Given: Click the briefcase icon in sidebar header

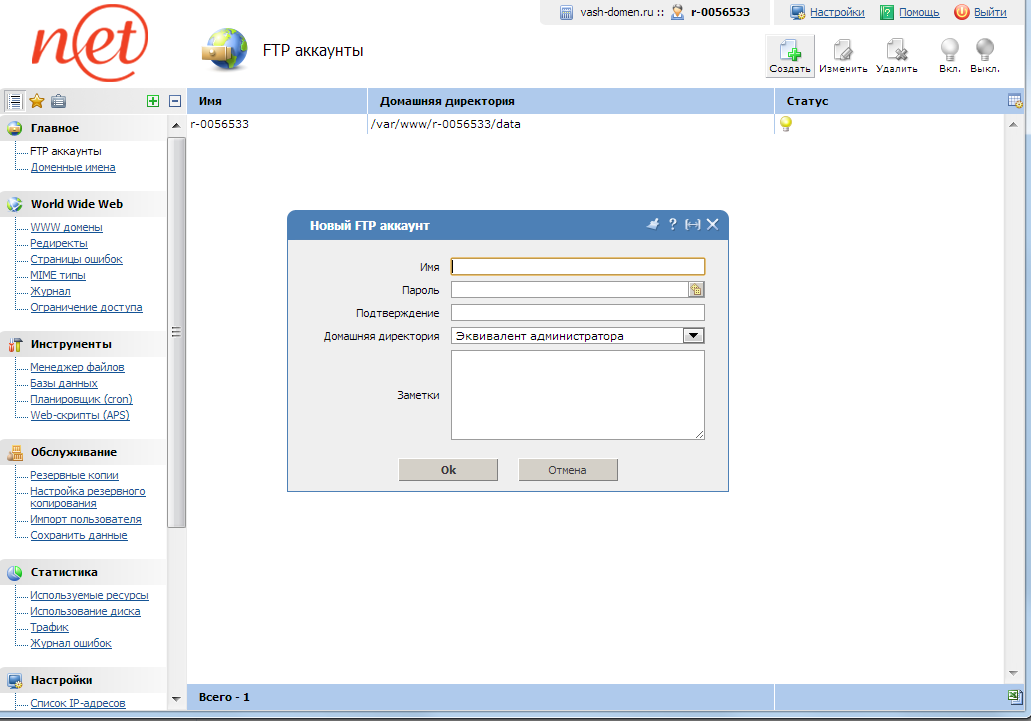Looking at the screenshot, I should click(x=58, y=100).
